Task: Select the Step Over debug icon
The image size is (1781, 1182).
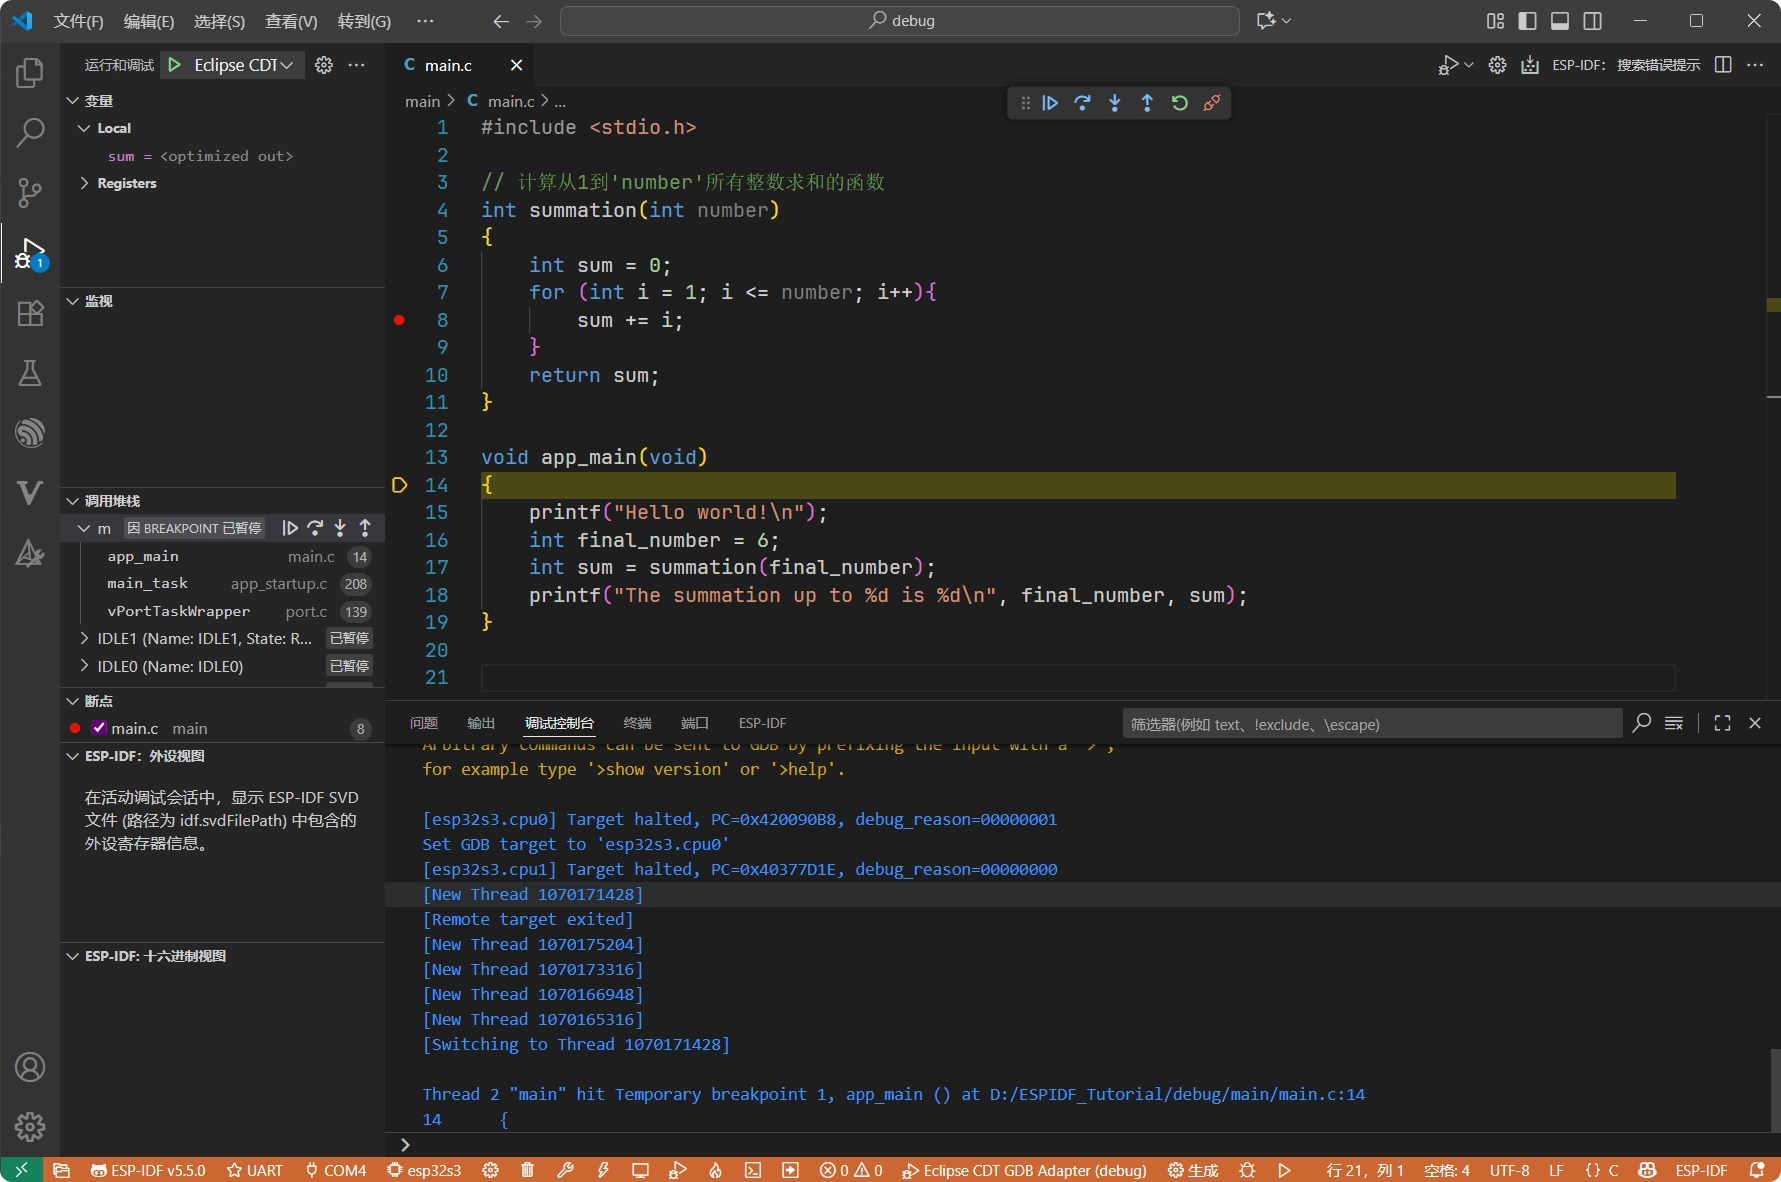Action: coord(1082,102)
